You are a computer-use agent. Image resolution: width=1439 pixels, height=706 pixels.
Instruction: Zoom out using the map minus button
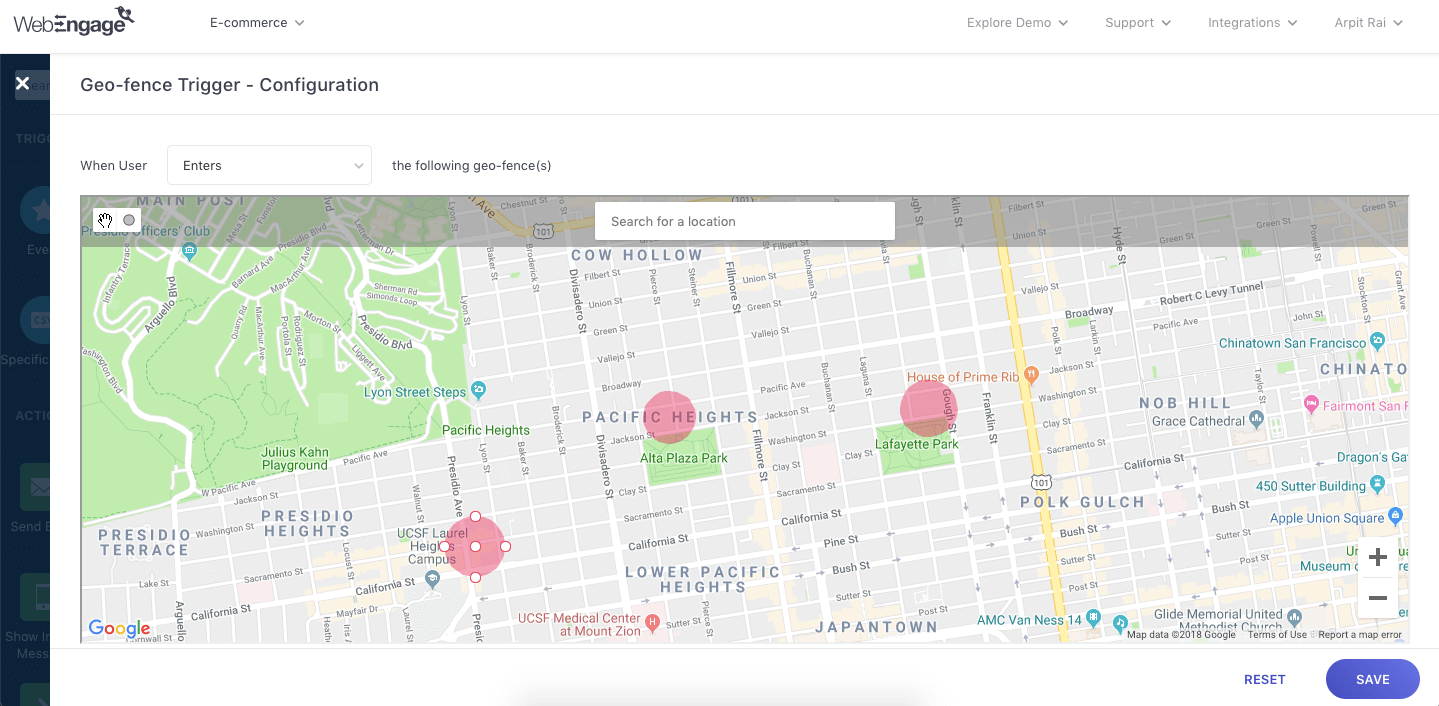point(1377,598)
